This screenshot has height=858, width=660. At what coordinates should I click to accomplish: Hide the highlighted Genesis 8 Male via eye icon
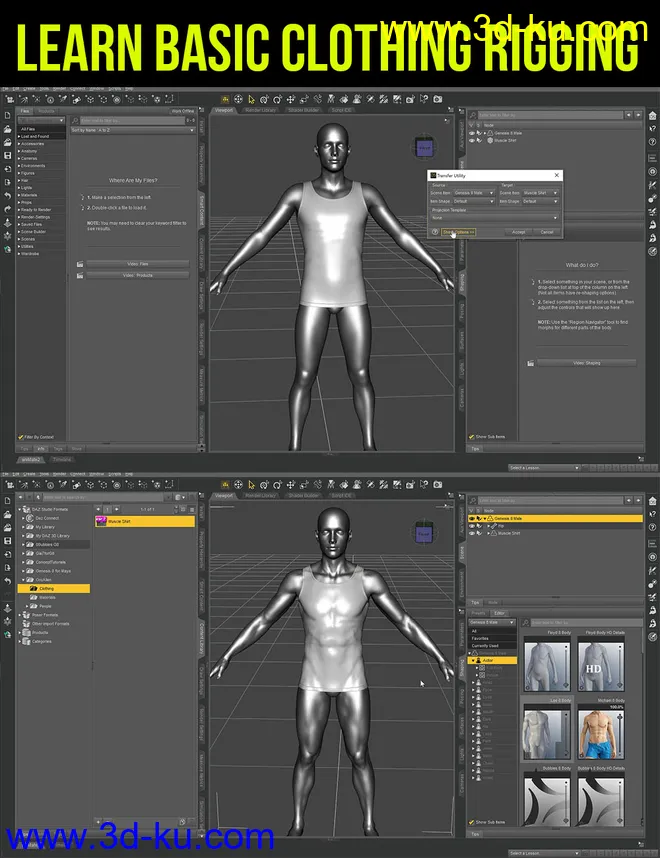click(472, 520)
